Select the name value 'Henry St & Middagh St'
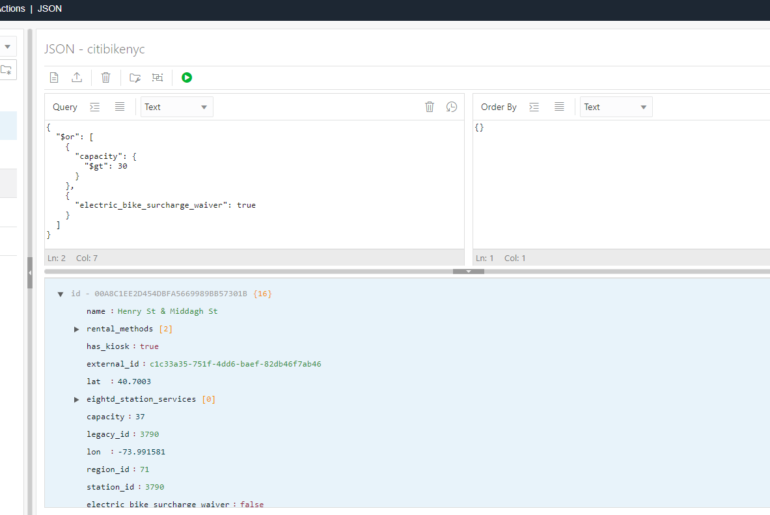The width and height of the screenshot is (770, 515). [167, 311]
